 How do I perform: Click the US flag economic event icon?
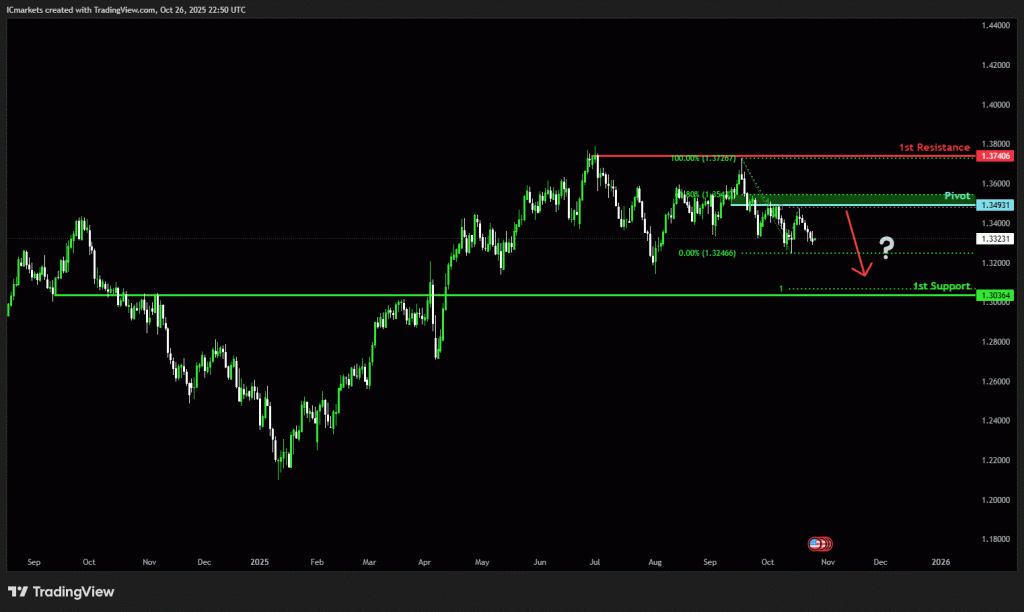pos(819,544)
